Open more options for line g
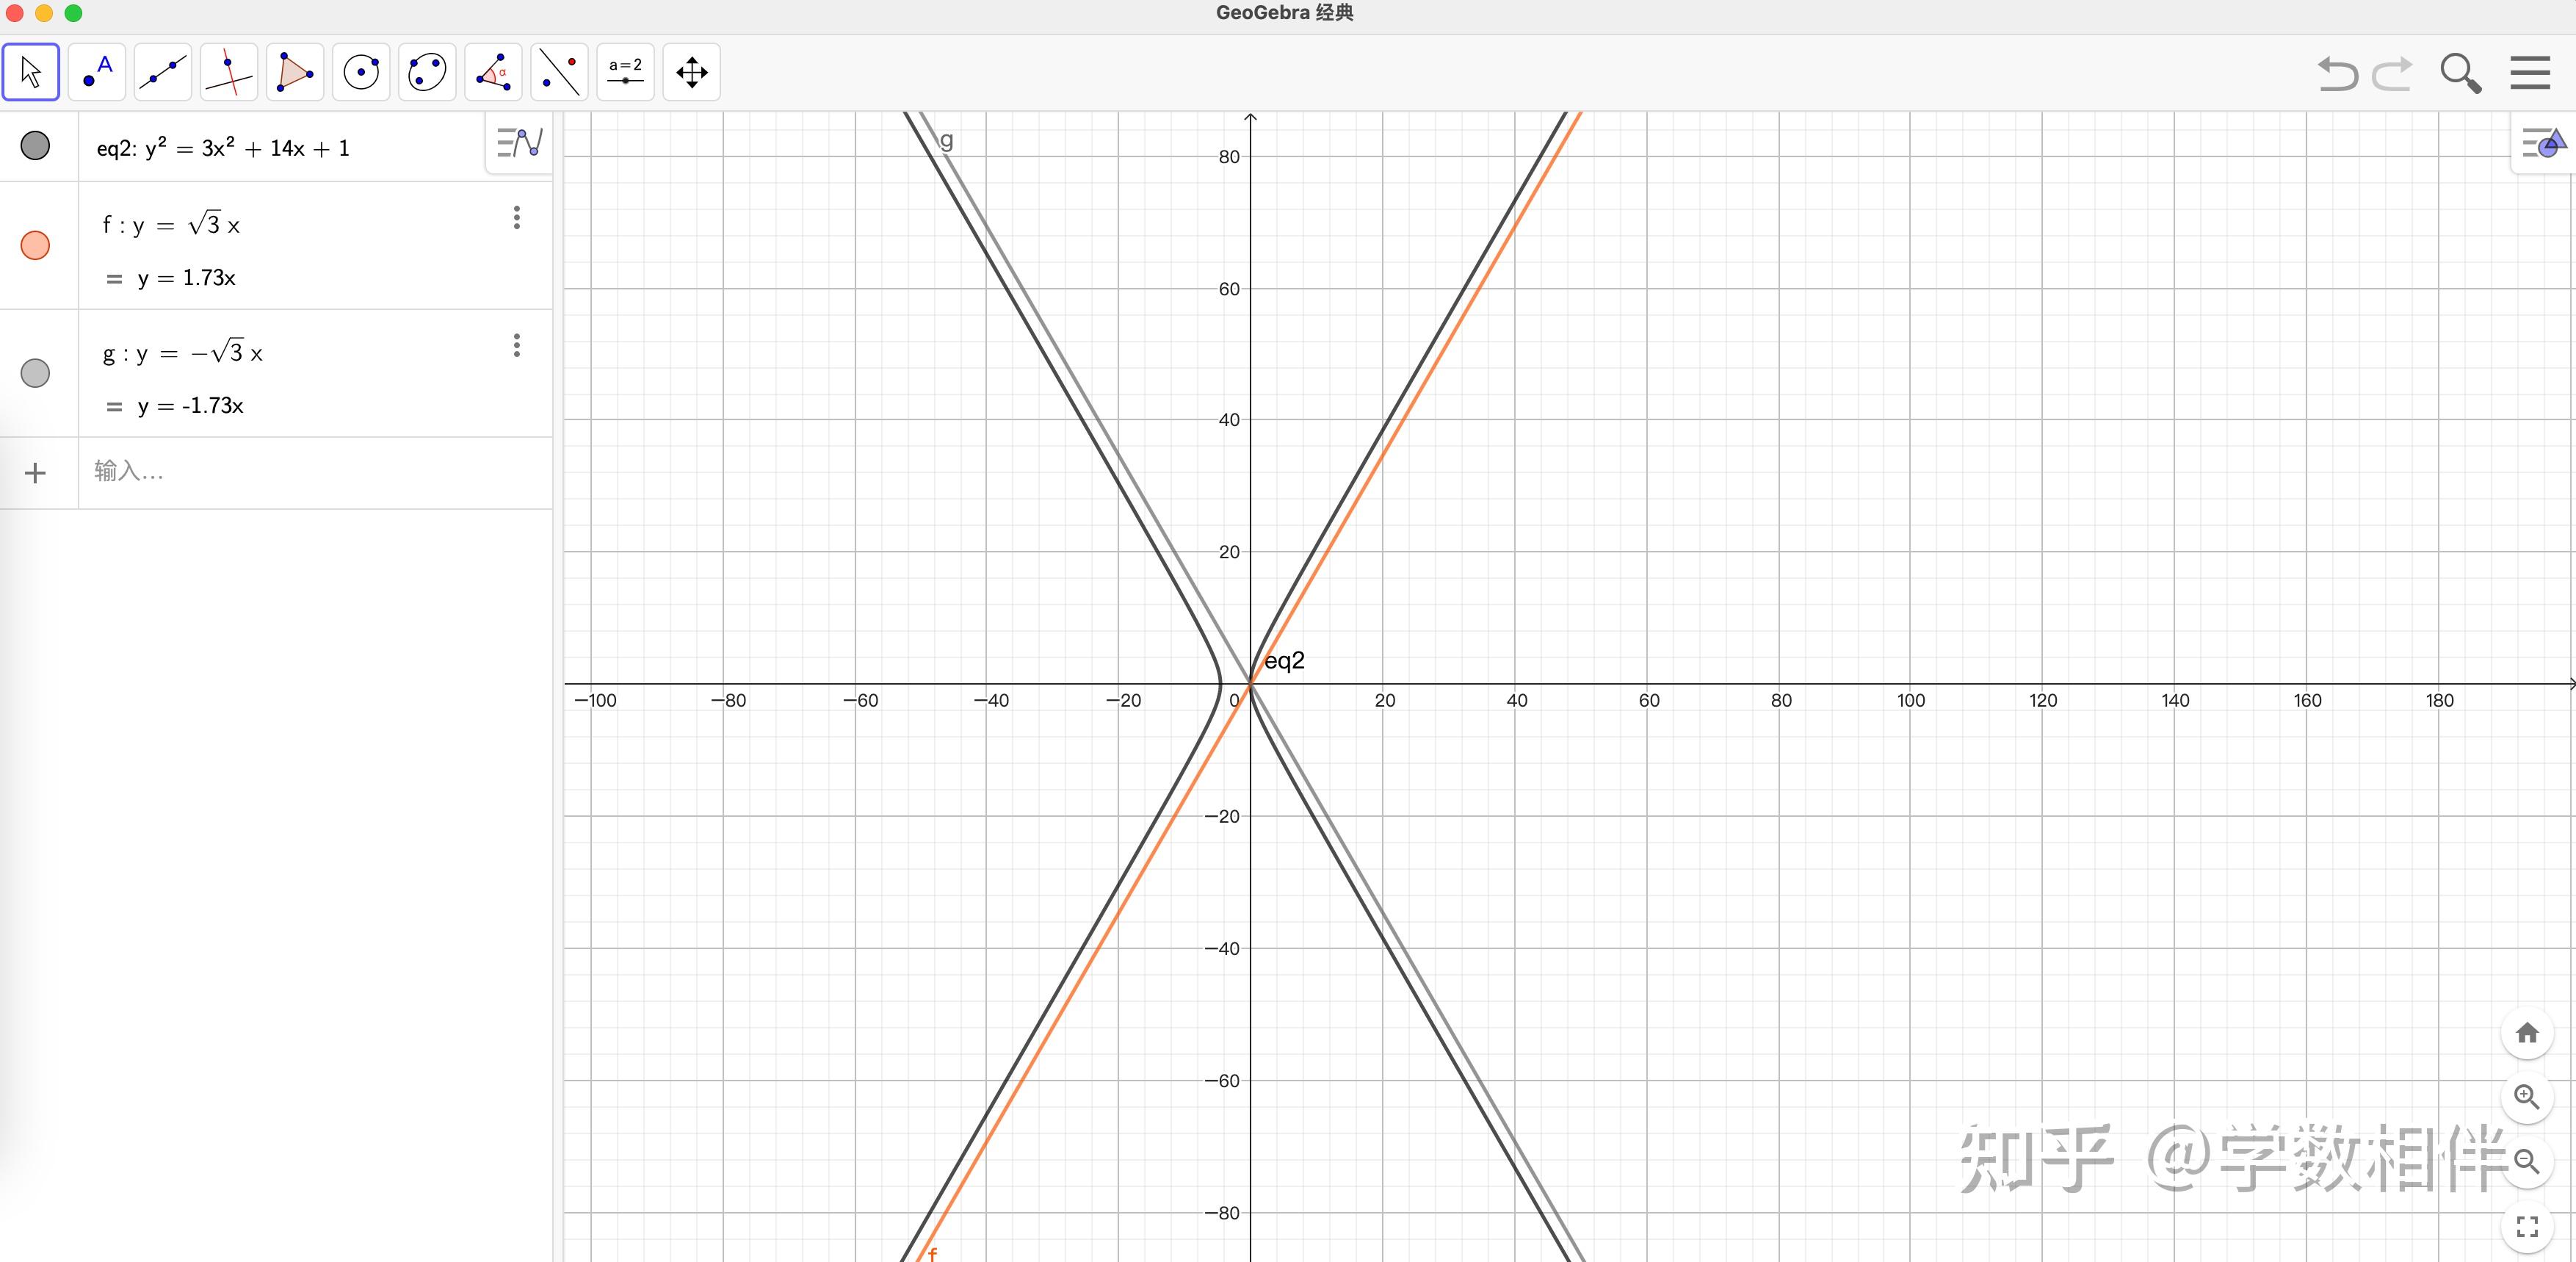2576x1262 pixels. pos(517,346)
